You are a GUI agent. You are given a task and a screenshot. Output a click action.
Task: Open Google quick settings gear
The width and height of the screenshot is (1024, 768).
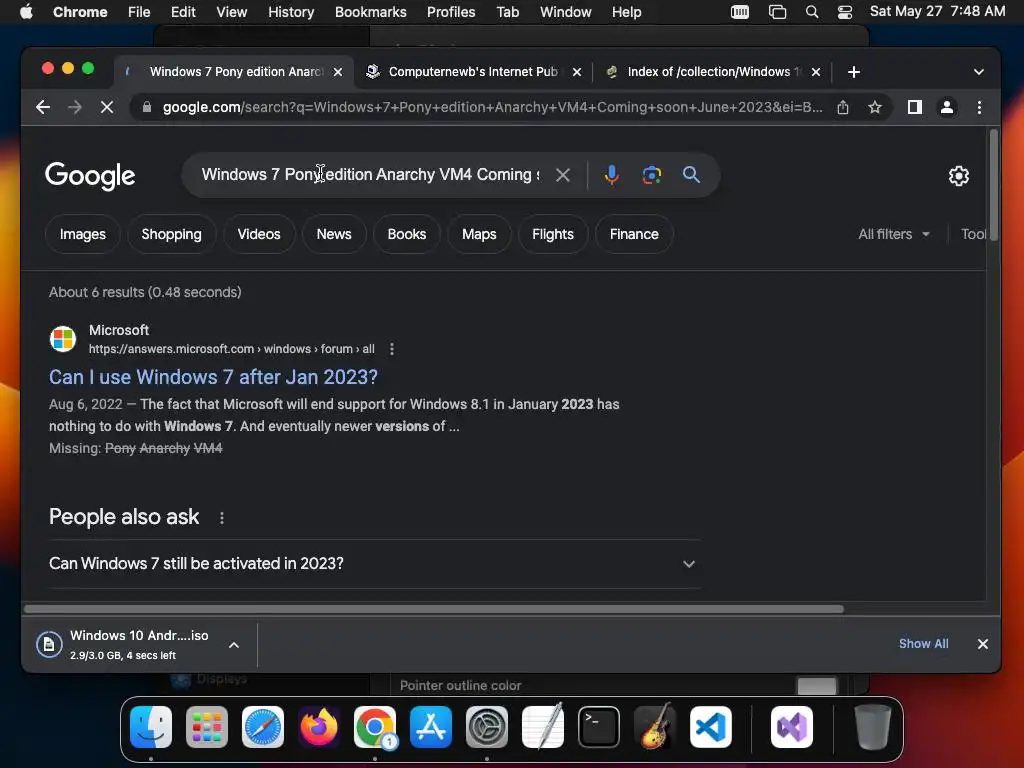959,176
